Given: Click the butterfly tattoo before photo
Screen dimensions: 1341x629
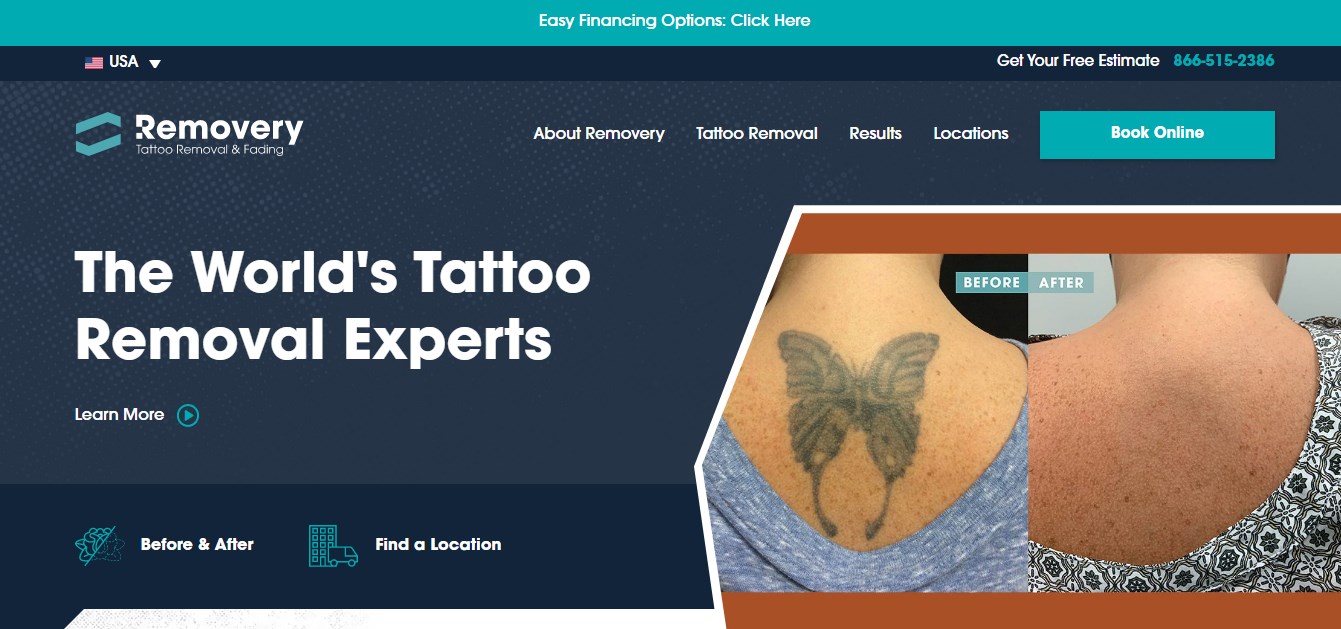Looking at the screenshot, I should coord(866,422).
